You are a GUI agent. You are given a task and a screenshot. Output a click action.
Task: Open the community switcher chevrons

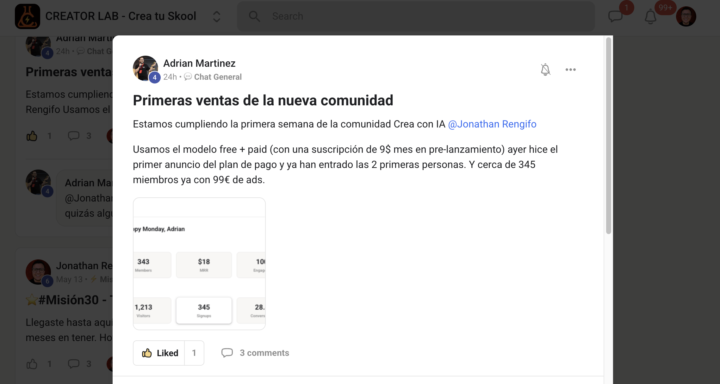217,17
